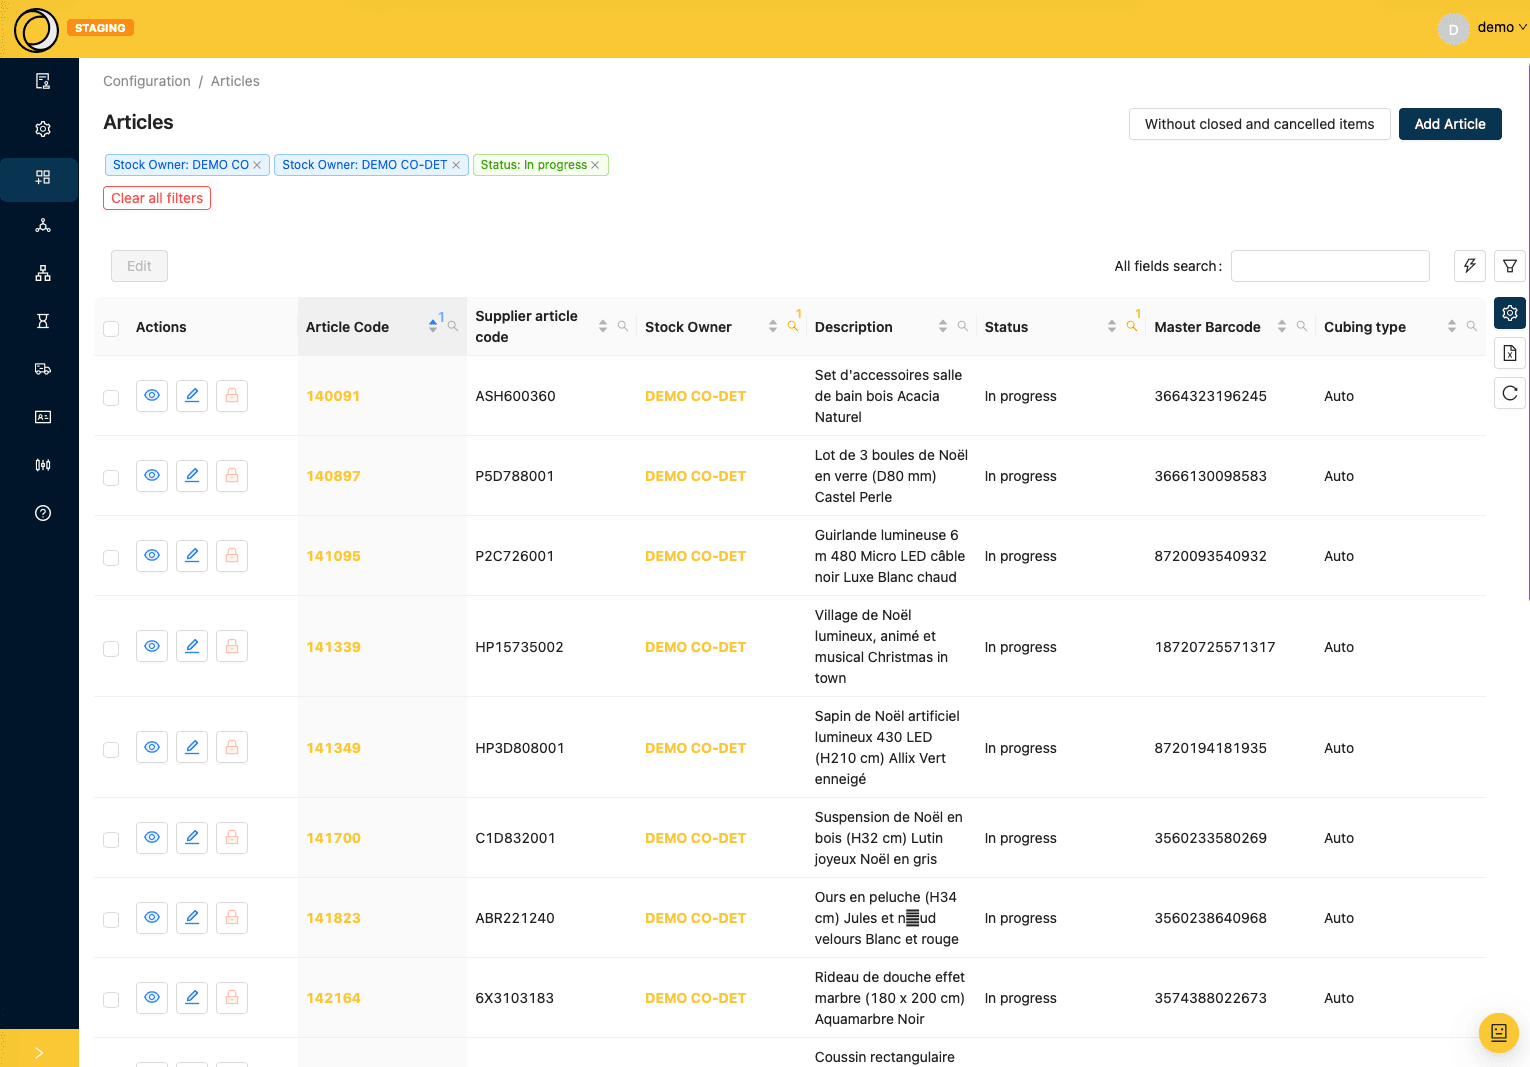The image size is (1530, 1067).
Task: Search within Status column
Action: (x=1132, y=326)
